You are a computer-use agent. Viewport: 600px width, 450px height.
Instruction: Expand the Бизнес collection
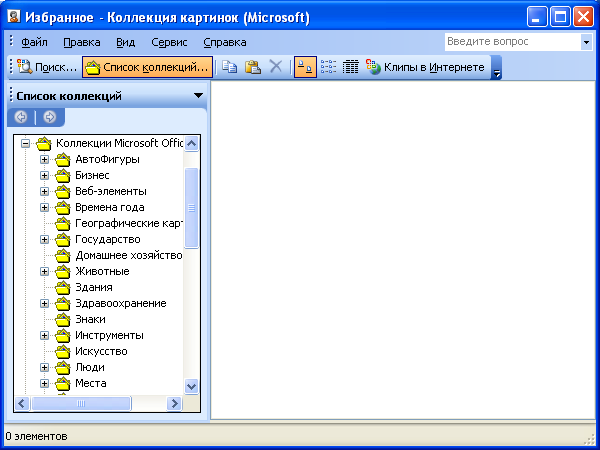click(x=44, y=176)
